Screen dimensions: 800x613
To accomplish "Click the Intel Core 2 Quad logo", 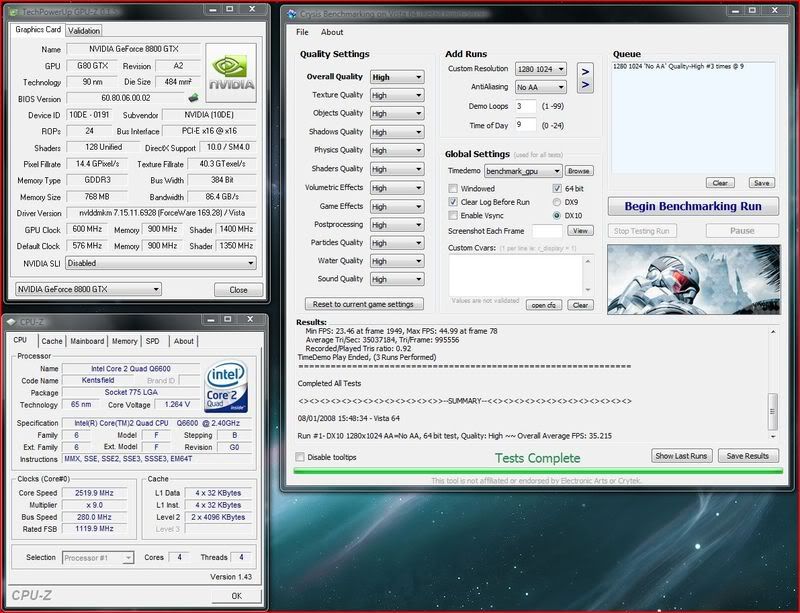I will pos(226,387).
